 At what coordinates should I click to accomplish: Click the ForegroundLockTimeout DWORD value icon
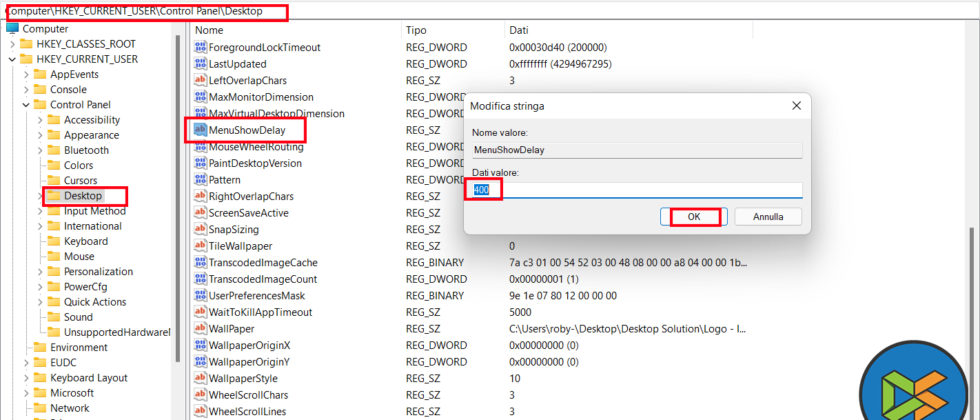[x=200, y=47]
